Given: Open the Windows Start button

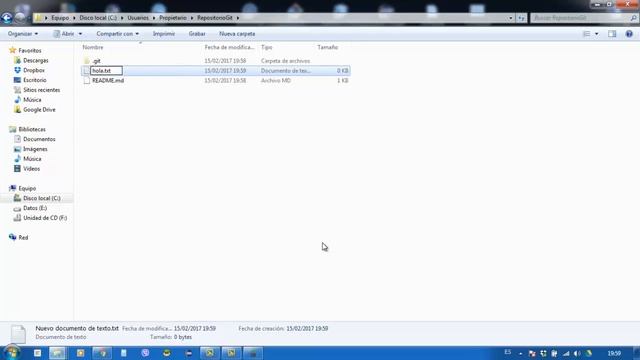Looking at the screenshot, I should click(11, 353).
